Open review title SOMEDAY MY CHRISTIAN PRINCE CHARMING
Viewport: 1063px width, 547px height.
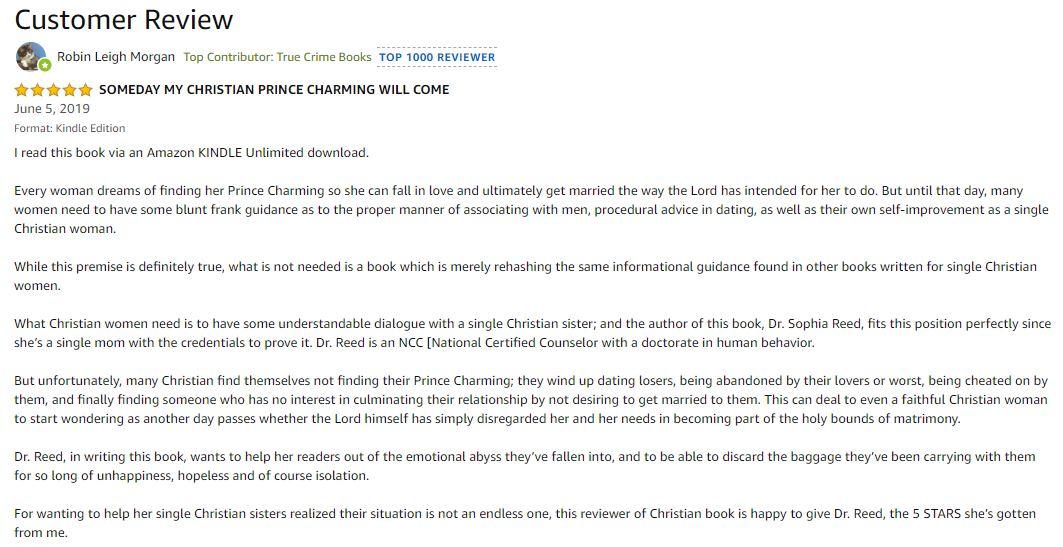pyautogui.click(x=274, y=90)
